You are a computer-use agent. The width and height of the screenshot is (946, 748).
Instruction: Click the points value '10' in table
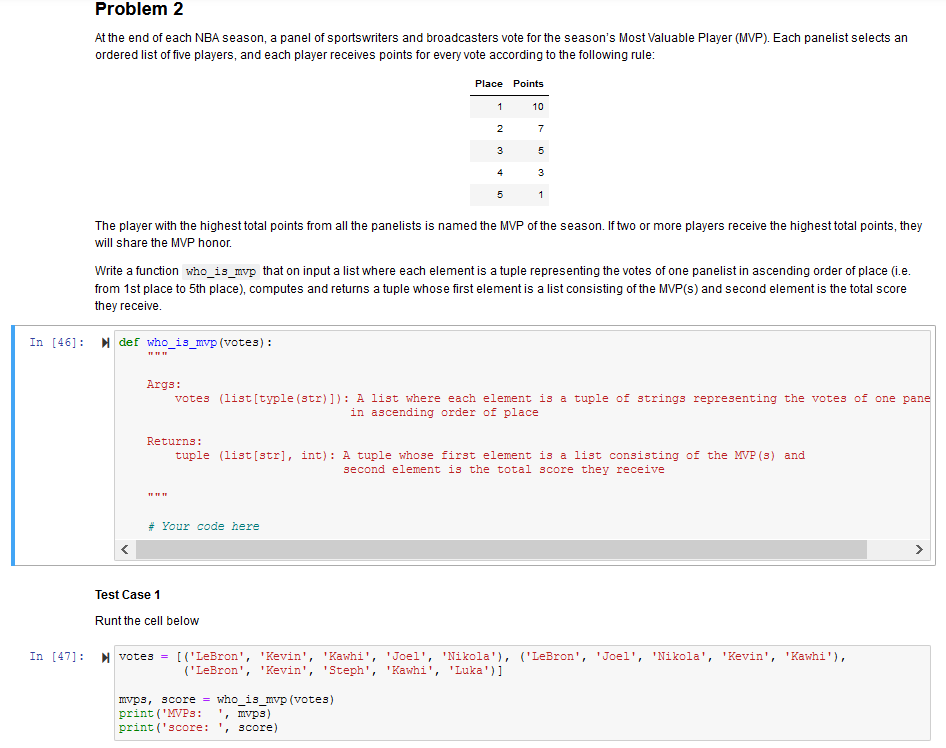(x=538, y=107)
